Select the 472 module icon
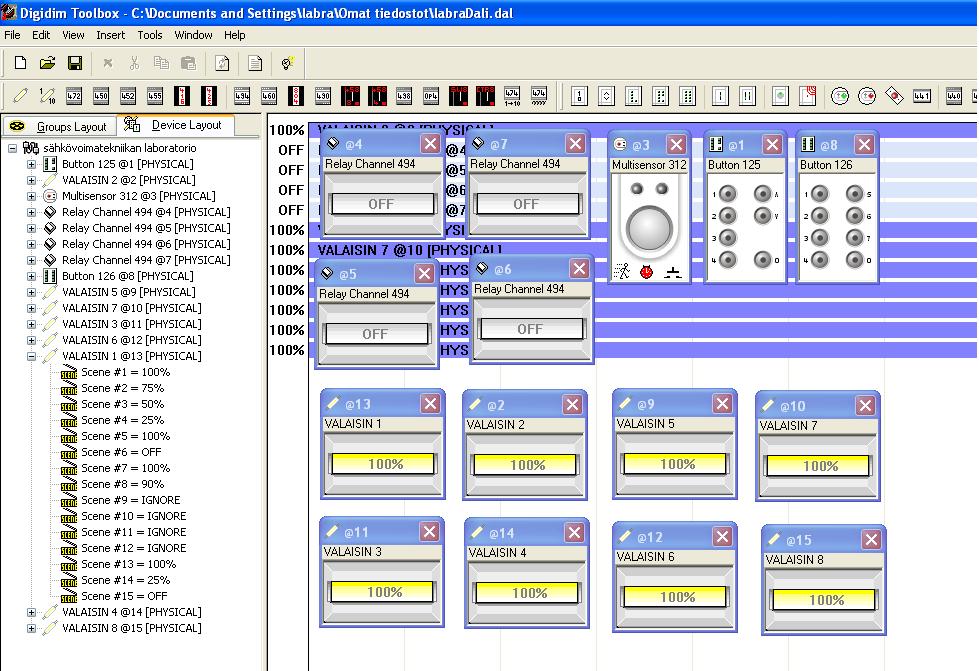979x671 pixels. point(74,96)
